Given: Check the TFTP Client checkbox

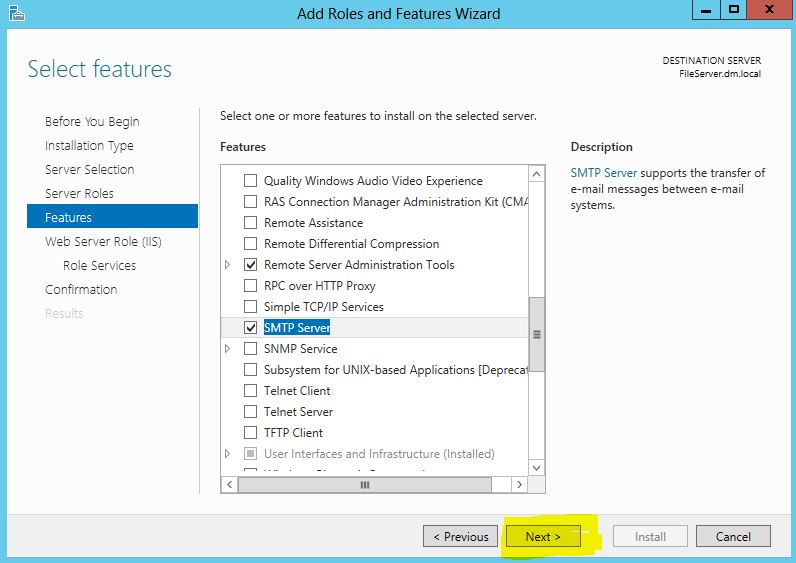Looking at the screenshot, I should pyautogui.click(x=251, y=433).
